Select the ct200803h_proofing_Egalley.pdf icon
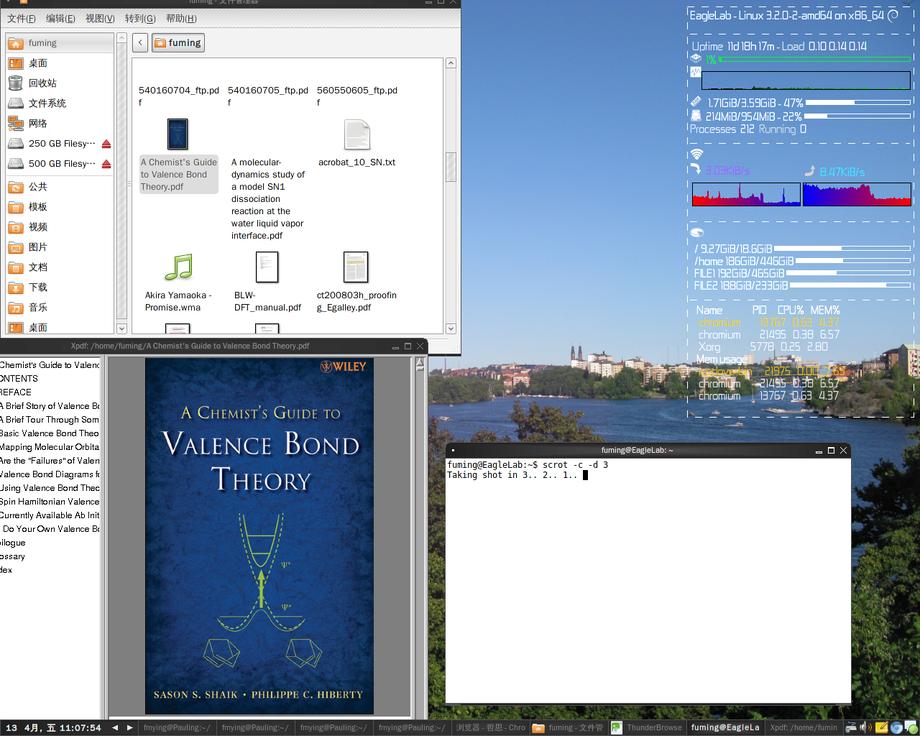Screen dimensions: 920x736 pyautogui.click(x=356, y=267)
